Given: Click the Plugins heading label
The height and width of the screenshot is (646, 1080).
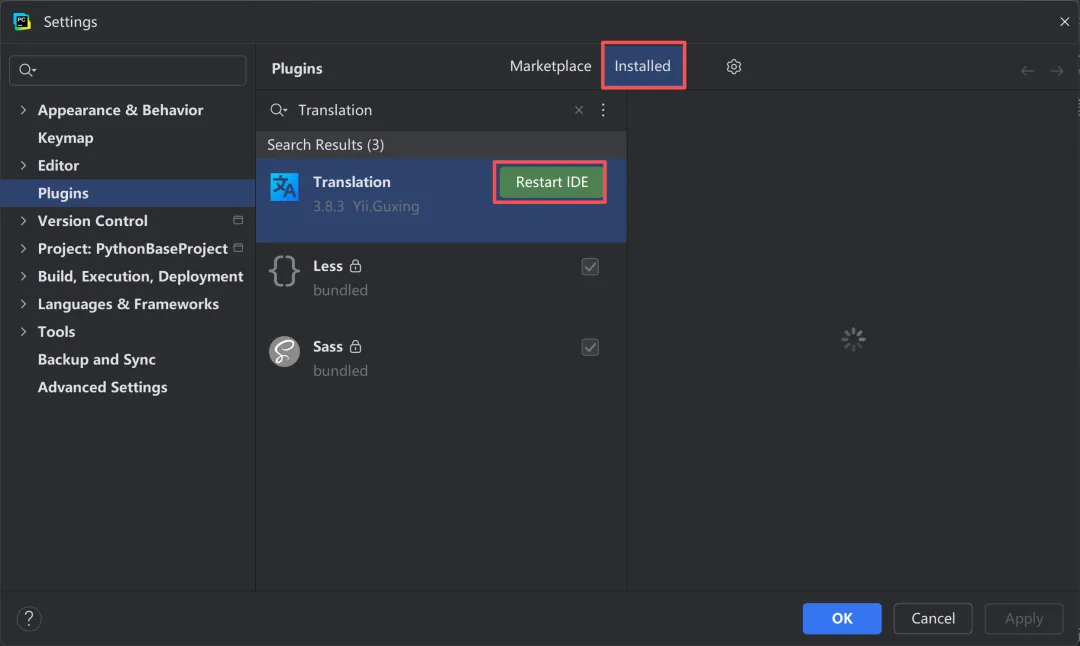Looking at the screenshot, I should coord(297,68).
